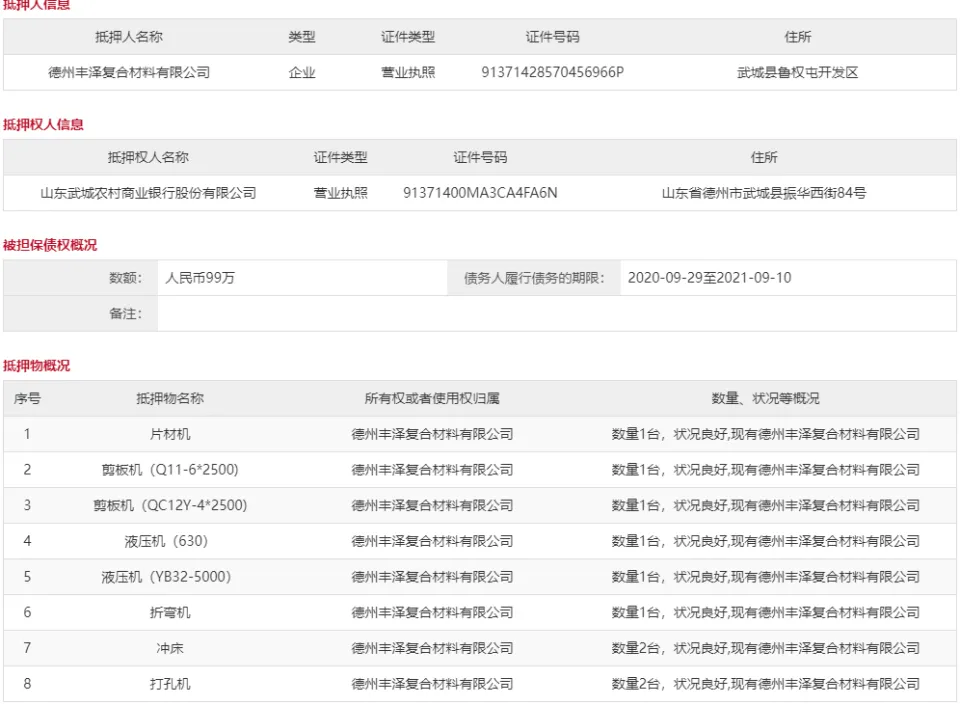Click license number 91371428570456966P
Image resolution: width=960 pixels, height=705 pixels.
(552, 72)
